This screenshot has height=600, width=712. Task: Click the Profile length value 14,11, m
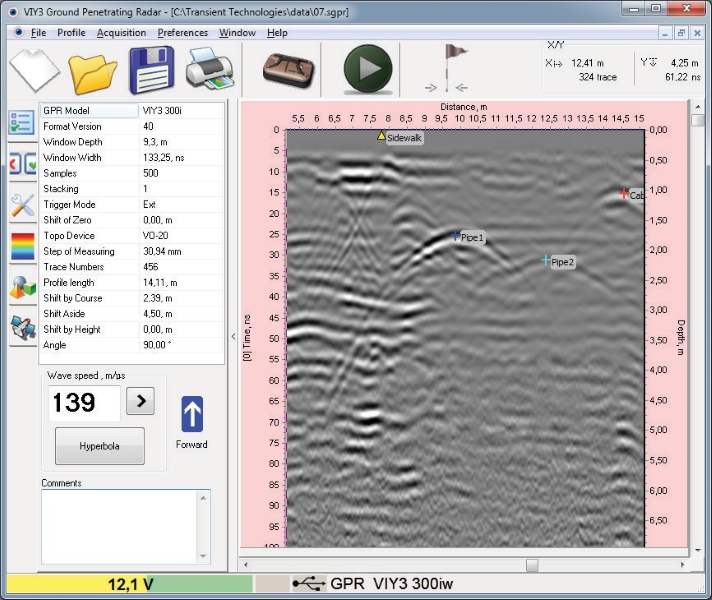tap(160, 283)
